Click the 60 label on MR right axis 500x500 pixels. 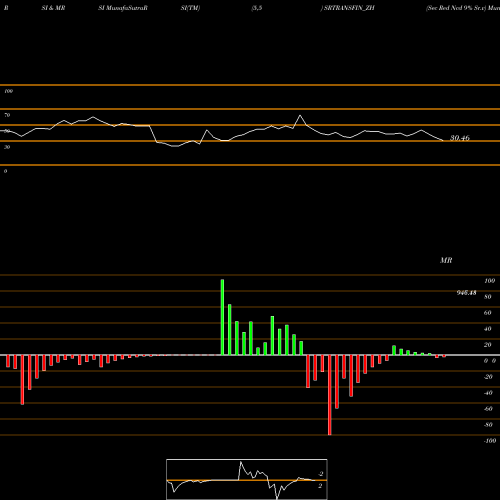click(488, 313)
